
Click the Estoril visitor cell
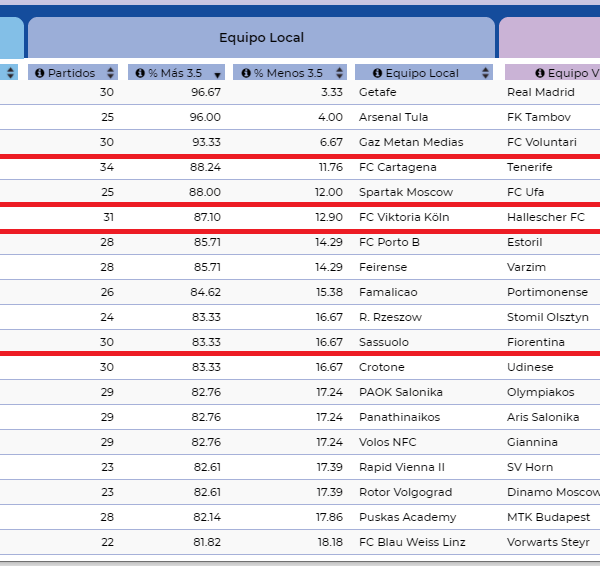coord(525,242)
